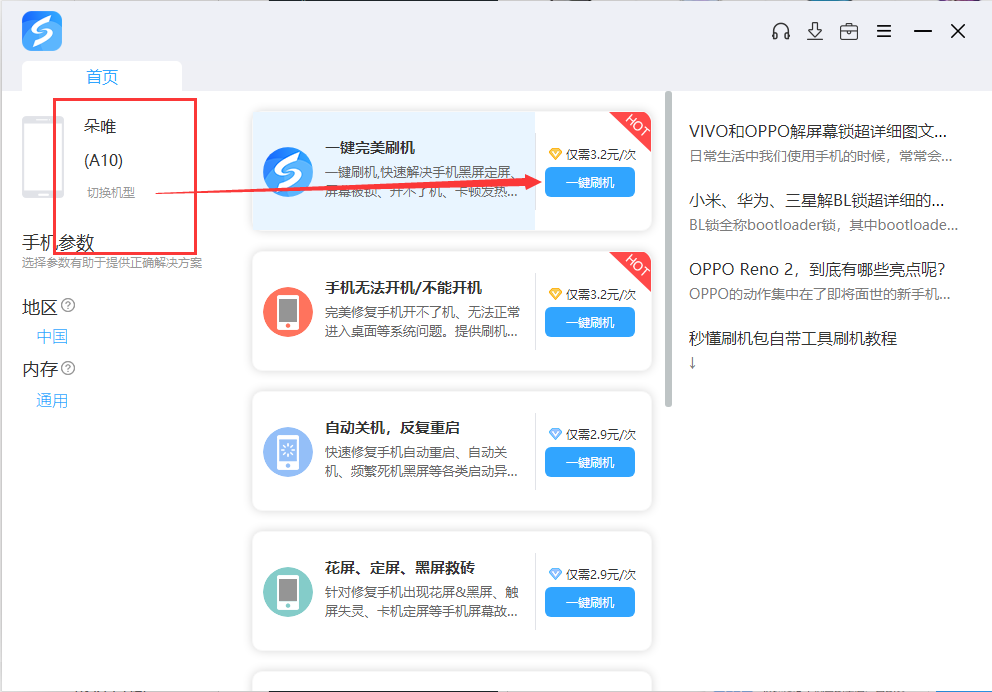992x692 pixels.
Task: Click 仅需3.2元/次 price on 一键完美刷机
Action: [x=601, y=154]
